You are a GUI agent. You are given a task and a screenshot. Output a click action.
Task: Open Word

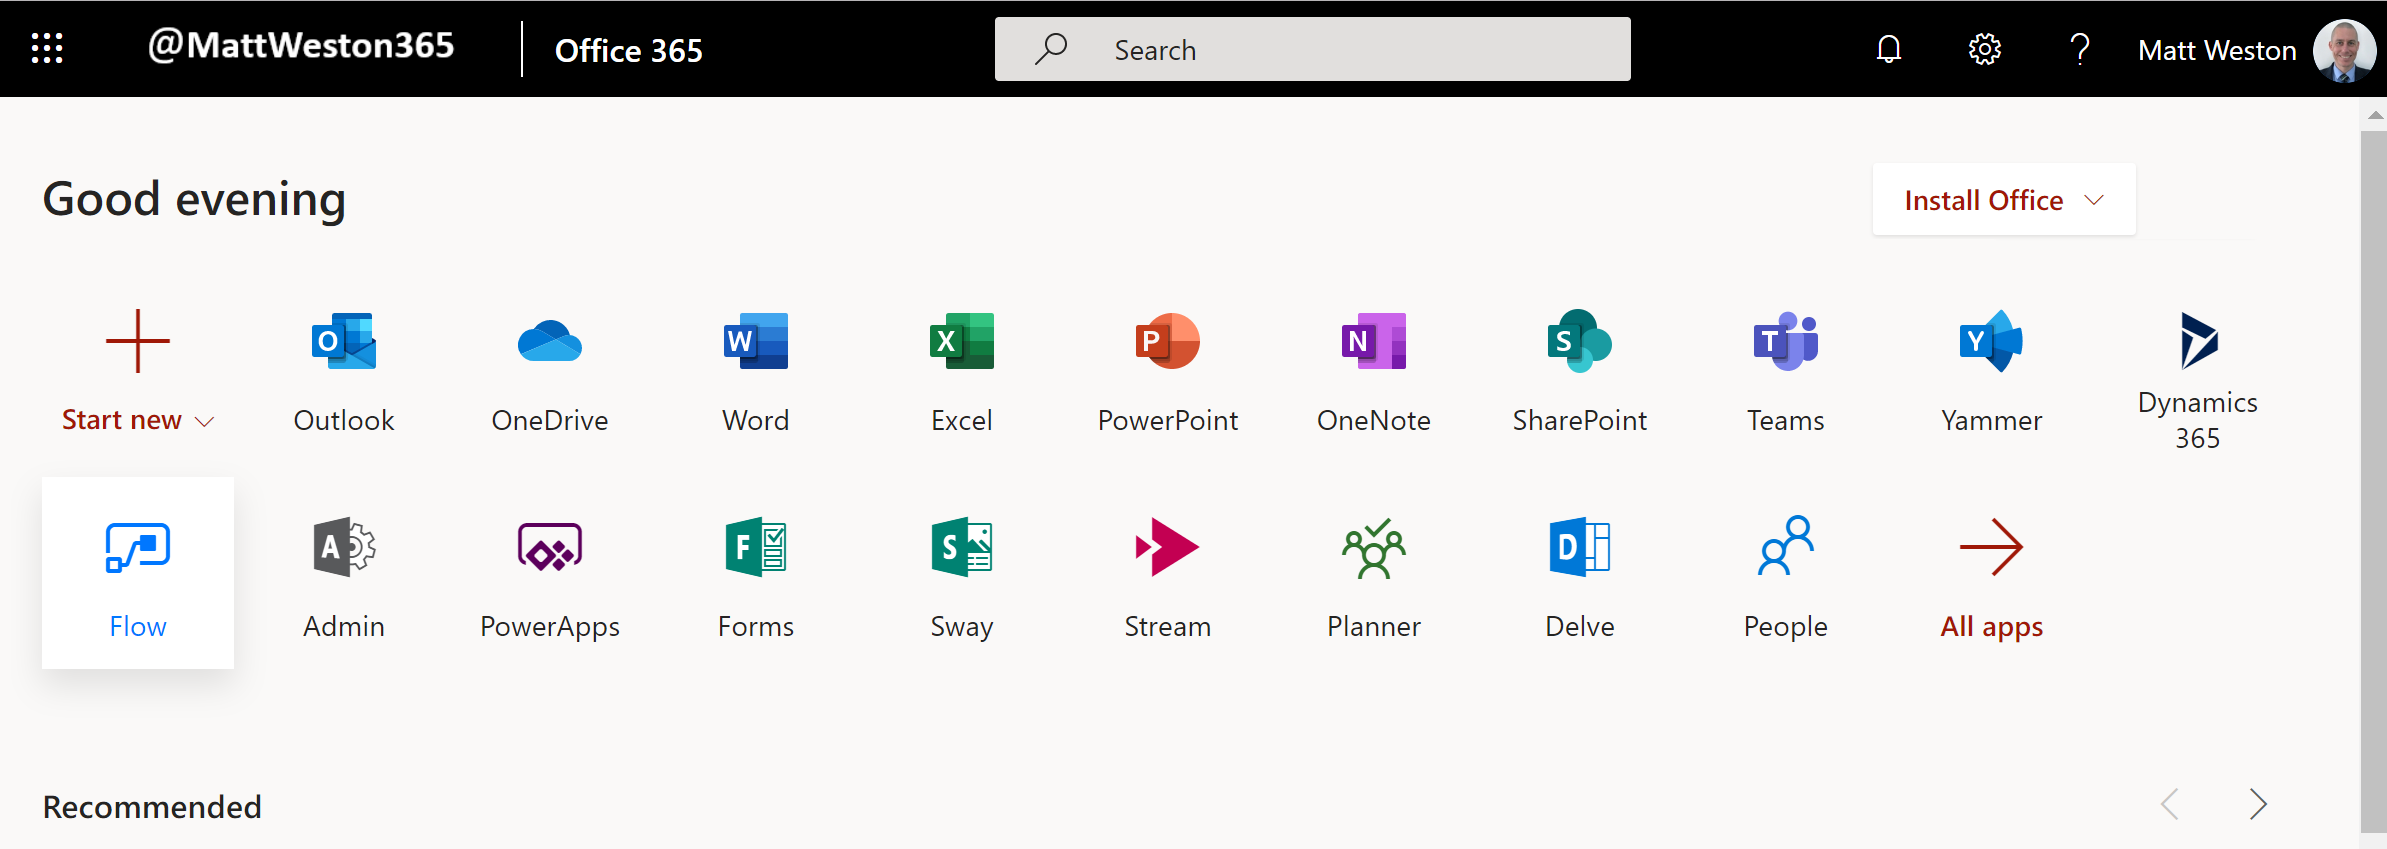(x=756, y=372)
